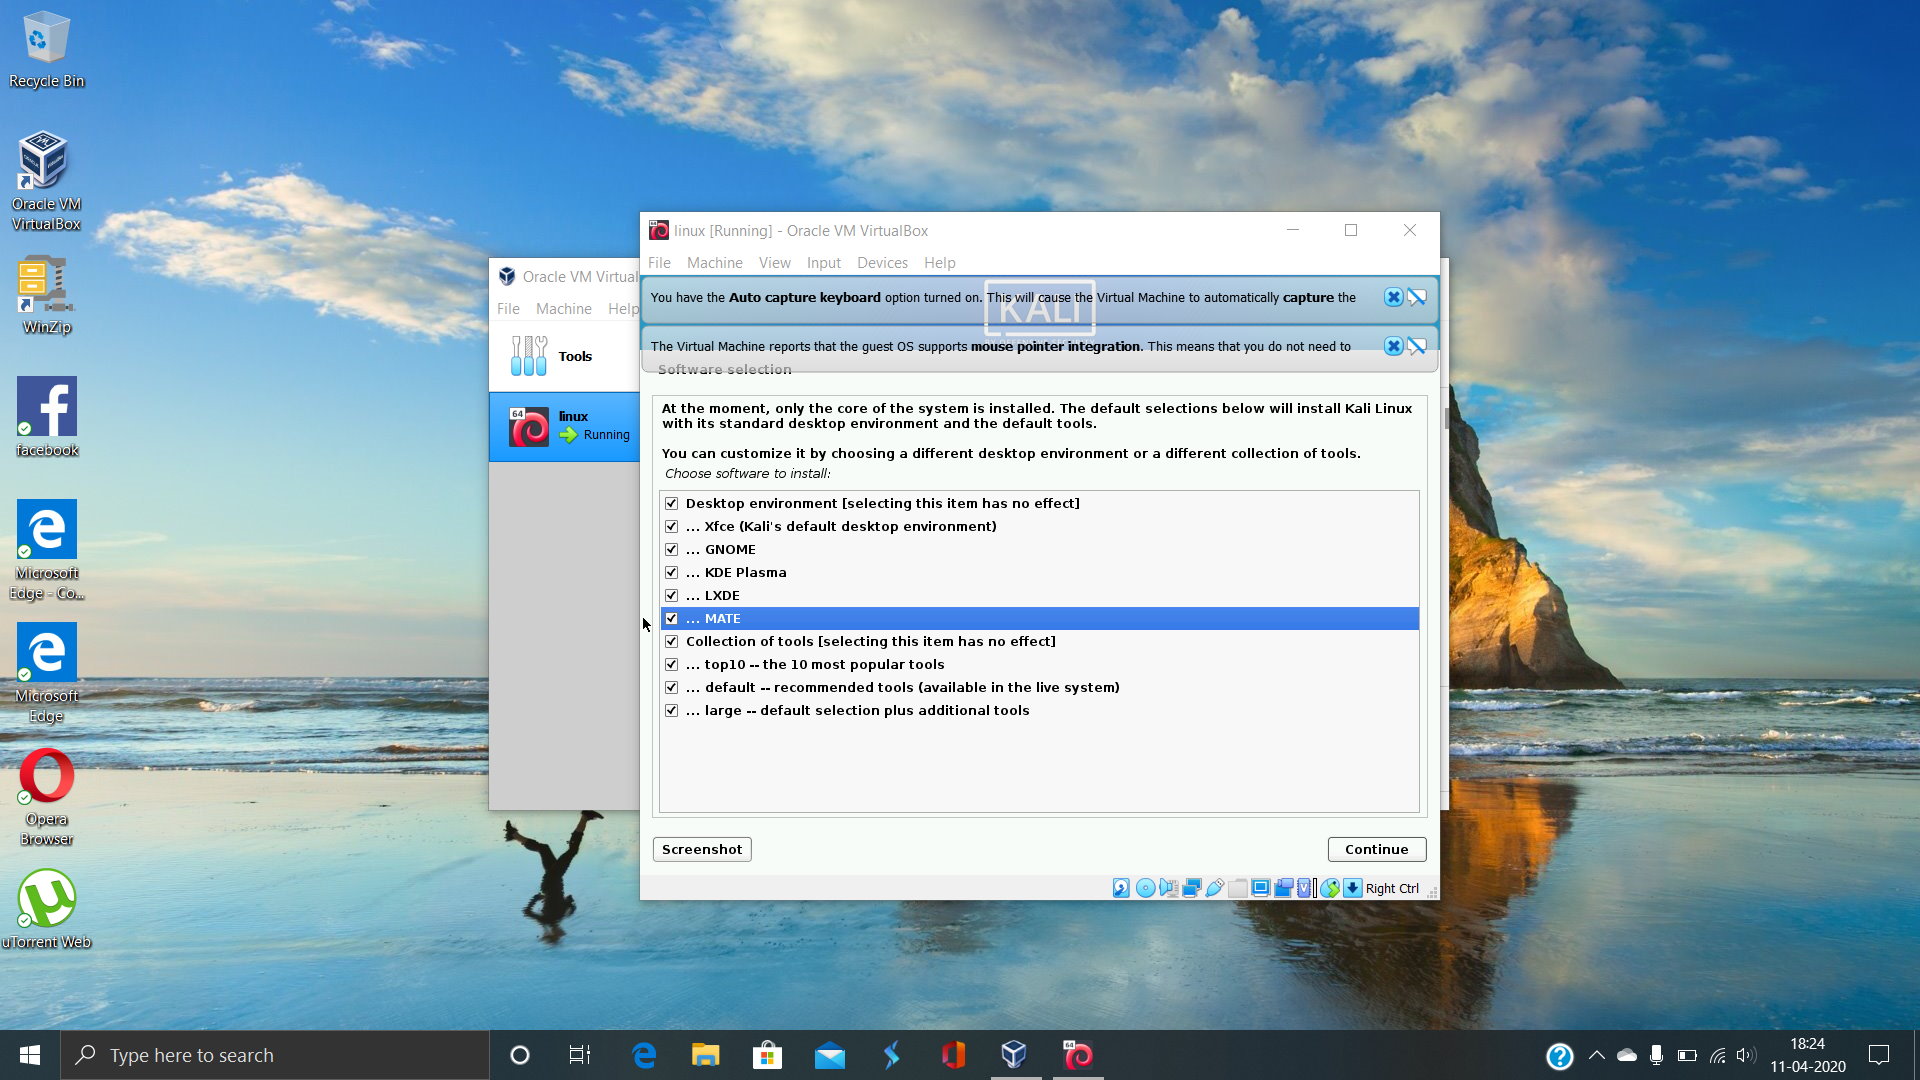The image size is (1920, 1080).
Task: Open the Devices menu
Action: pyautogui.click(x=881, y=263)
